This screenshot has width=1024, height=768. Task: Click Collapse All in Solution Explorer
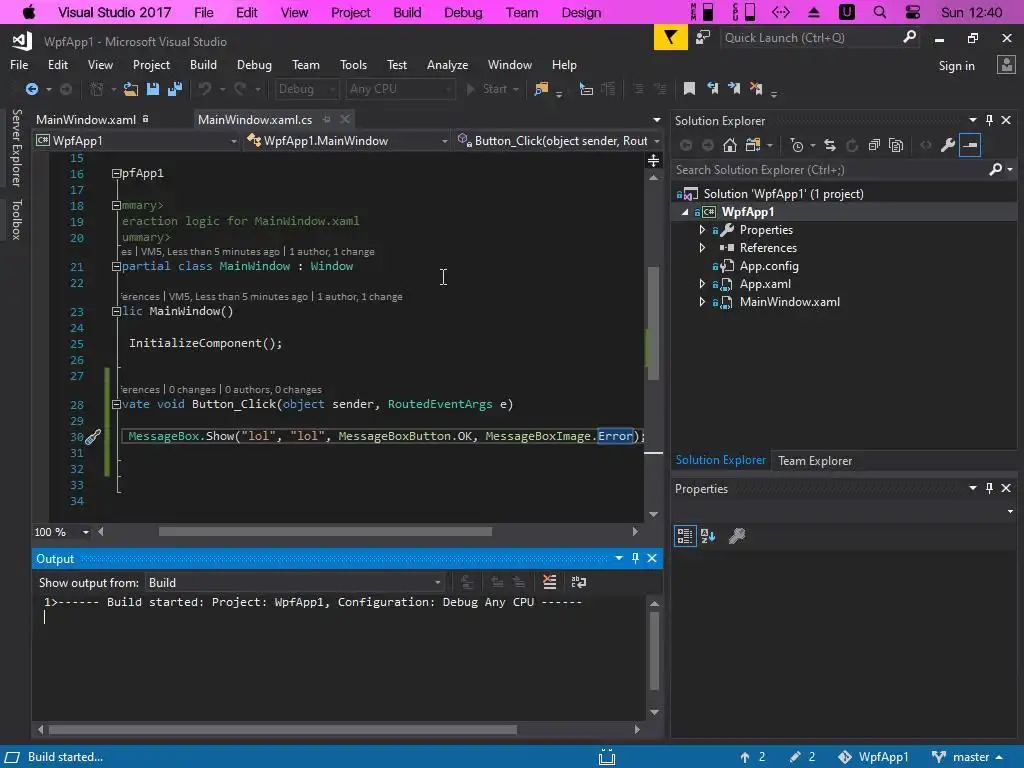874,145
